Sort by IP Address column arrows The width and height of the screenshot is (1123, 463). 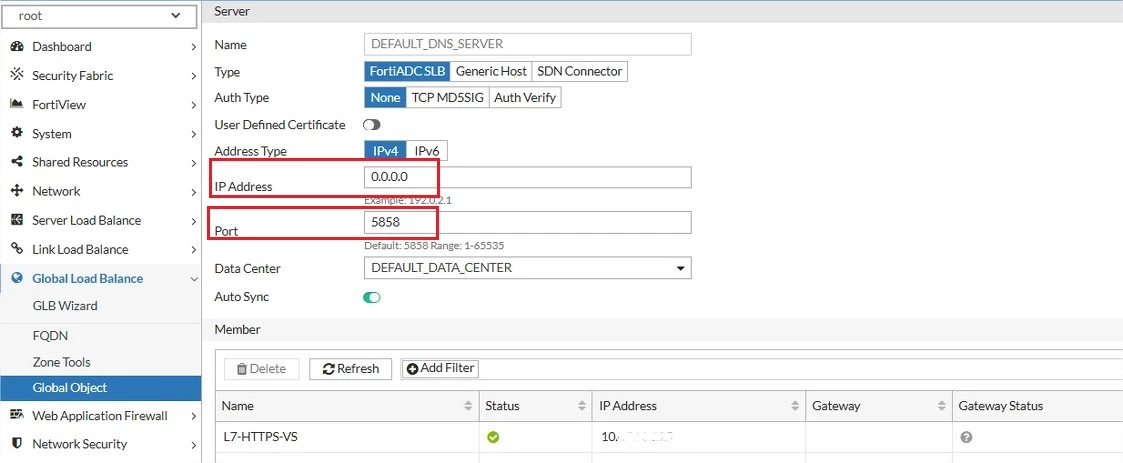pos(795,406)
